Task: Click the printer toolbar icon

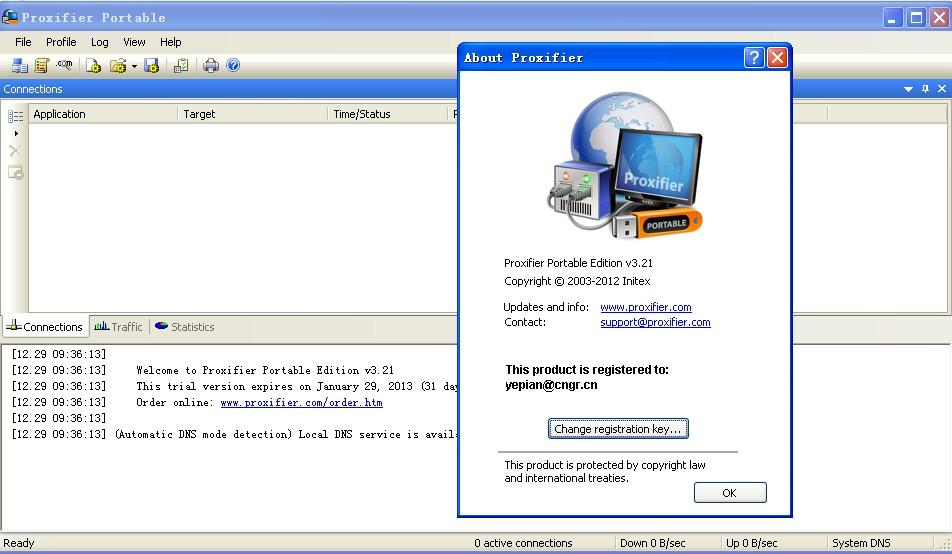Action: pyautogui.click(x=211, y=66)
